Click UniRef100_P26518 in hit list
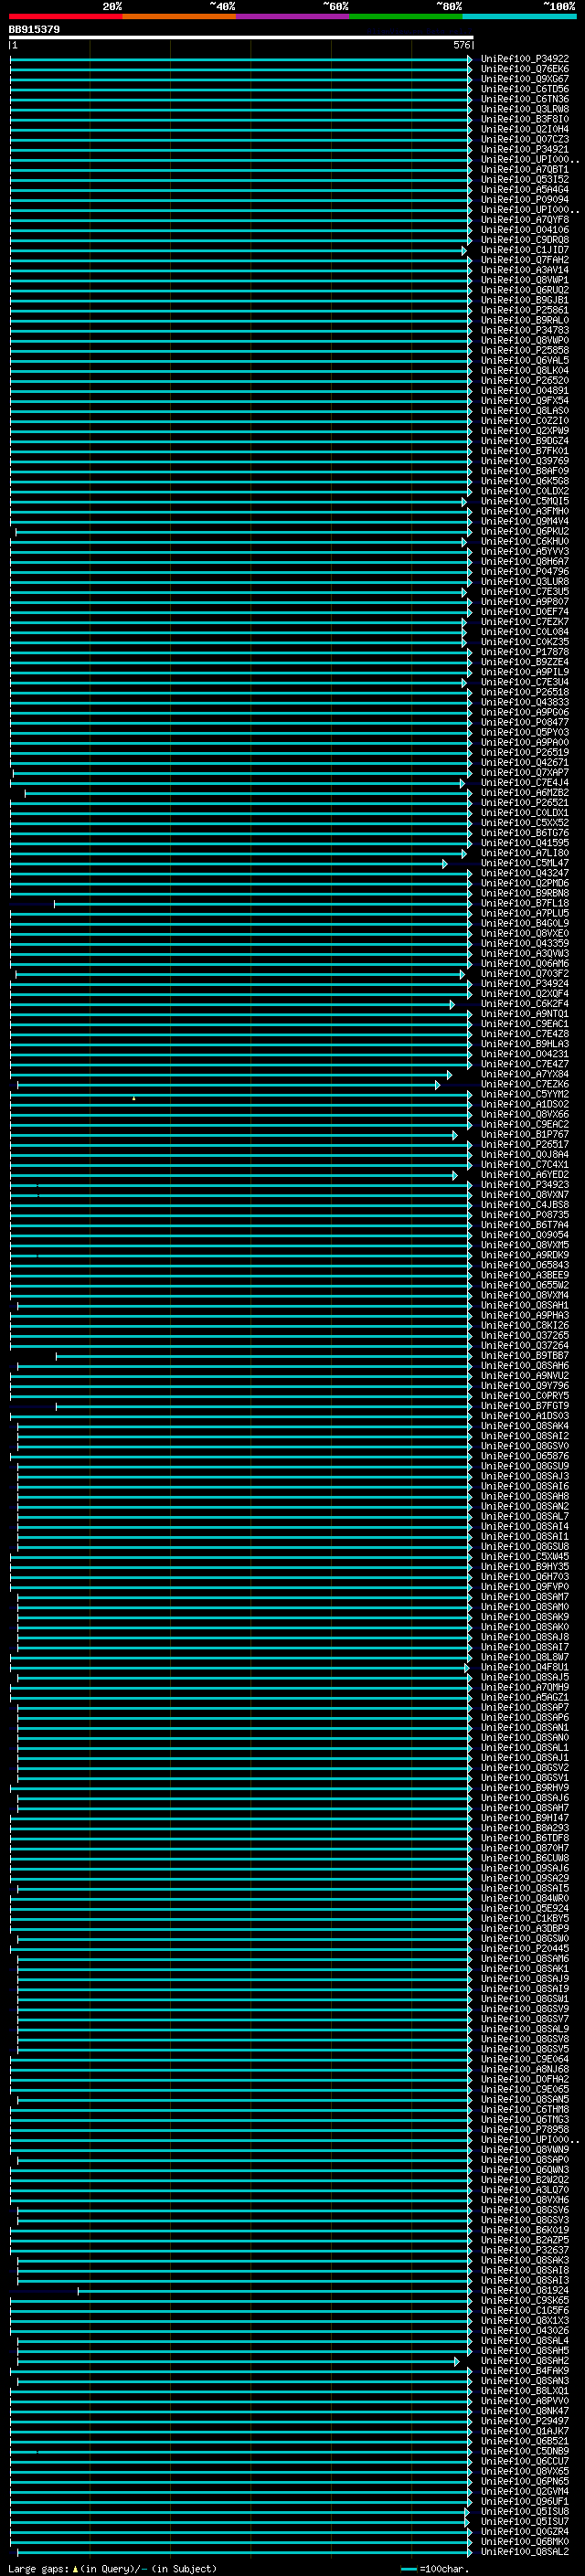 (525, 692)
